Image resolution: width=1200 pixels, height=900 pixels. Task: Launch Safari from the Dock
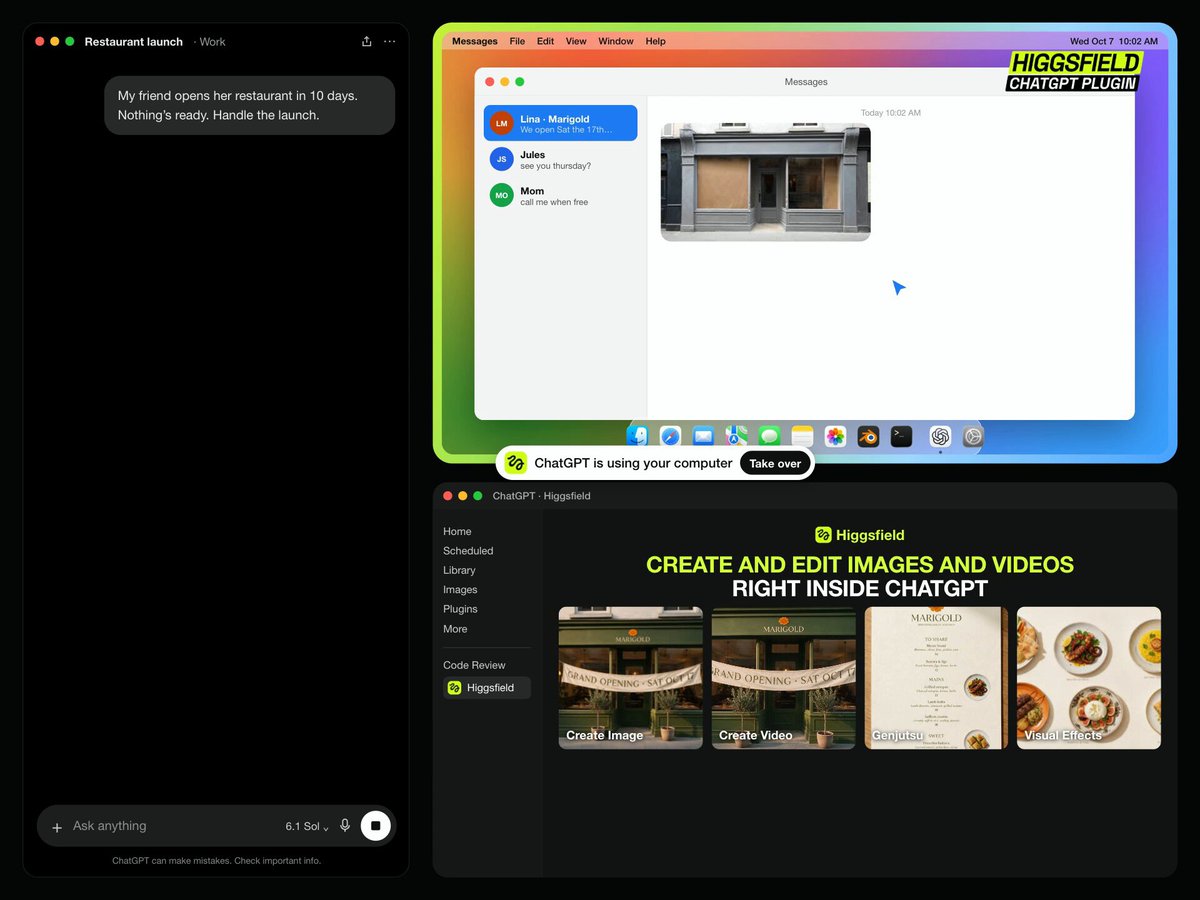[x=670, y=436]
